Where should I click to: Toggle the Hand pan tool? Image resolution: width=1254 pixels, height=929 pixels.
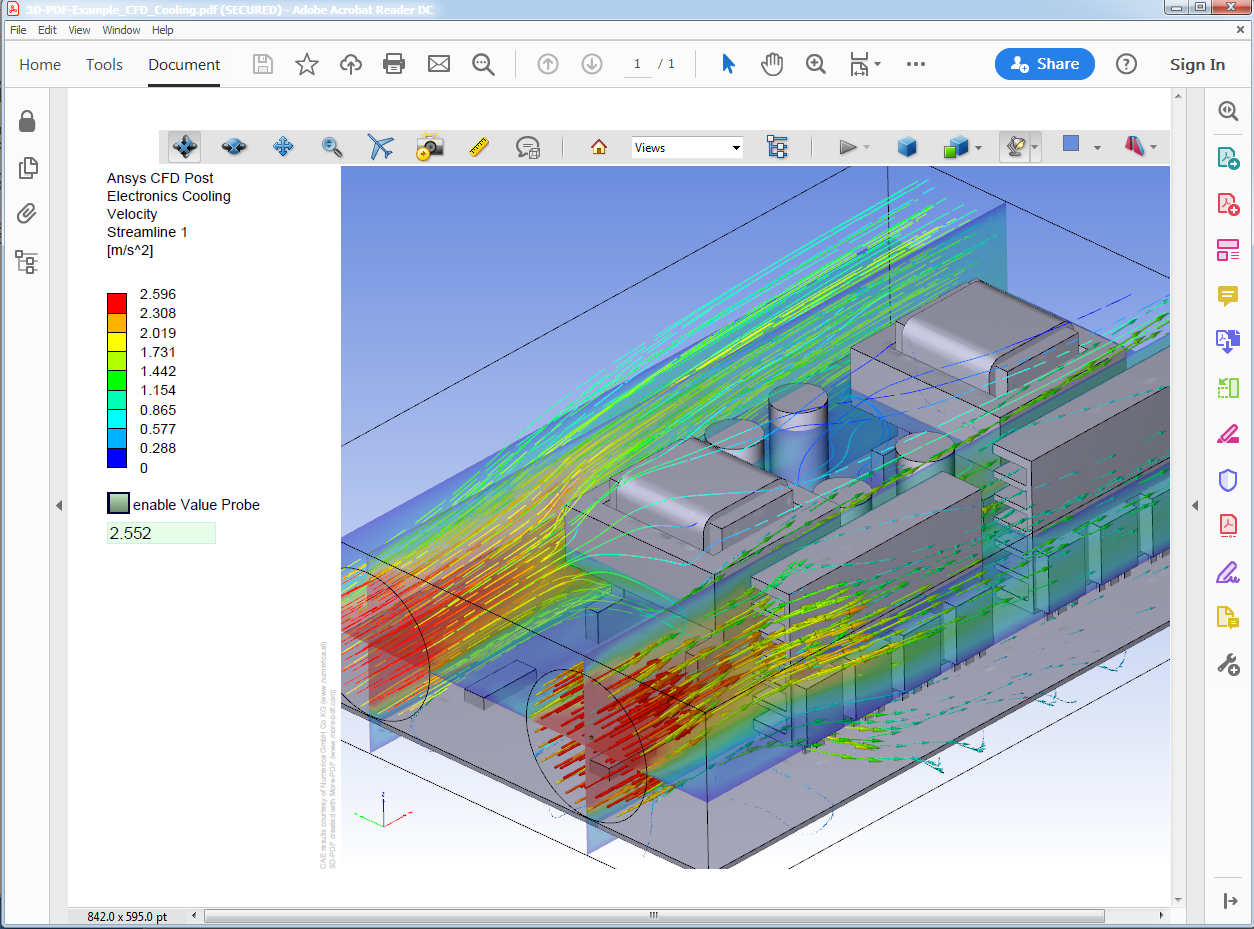tap(772, 64)
